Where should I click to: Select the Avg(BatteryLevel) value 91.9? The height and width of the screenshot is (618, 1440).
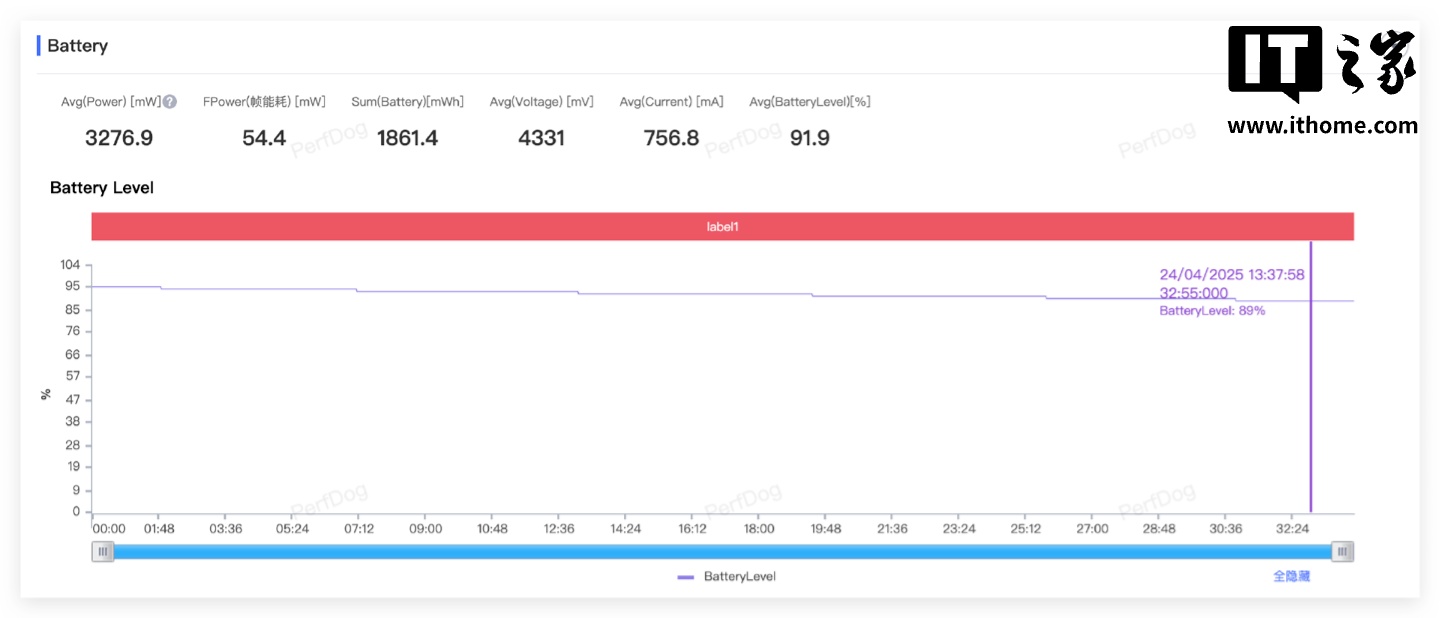[809, 138]
